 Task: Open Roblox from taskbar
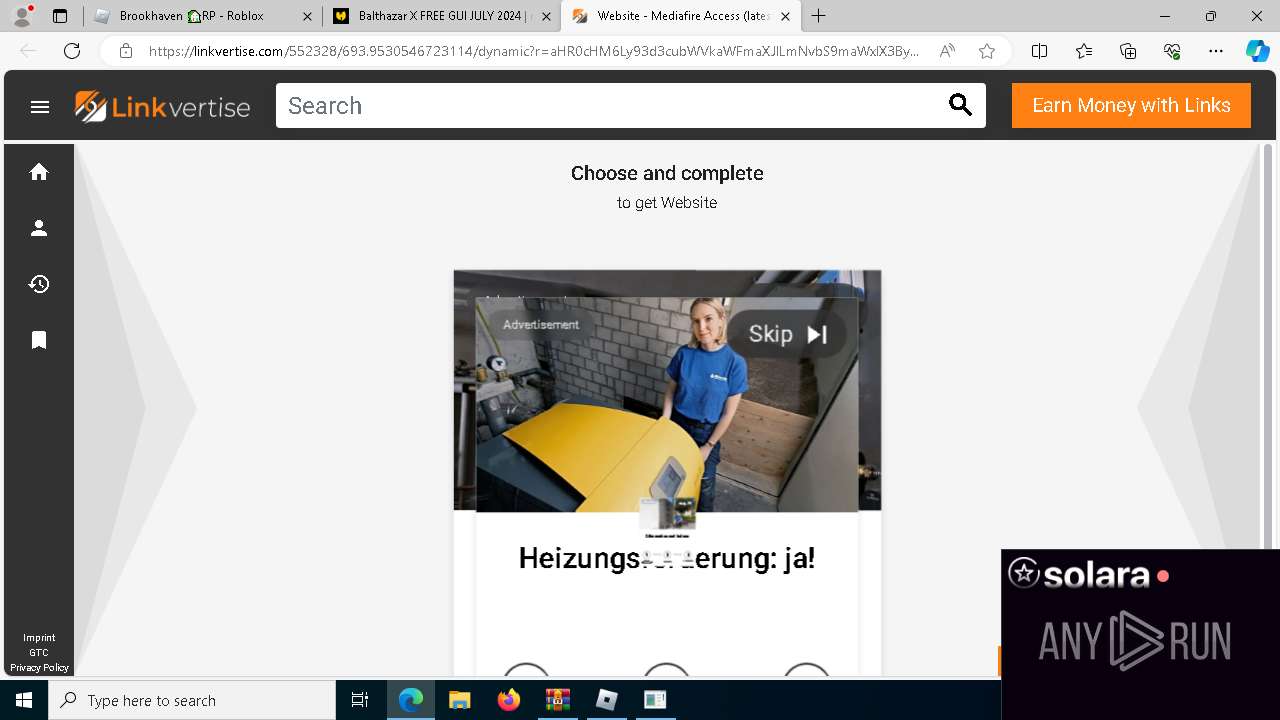tap(607, 700)
